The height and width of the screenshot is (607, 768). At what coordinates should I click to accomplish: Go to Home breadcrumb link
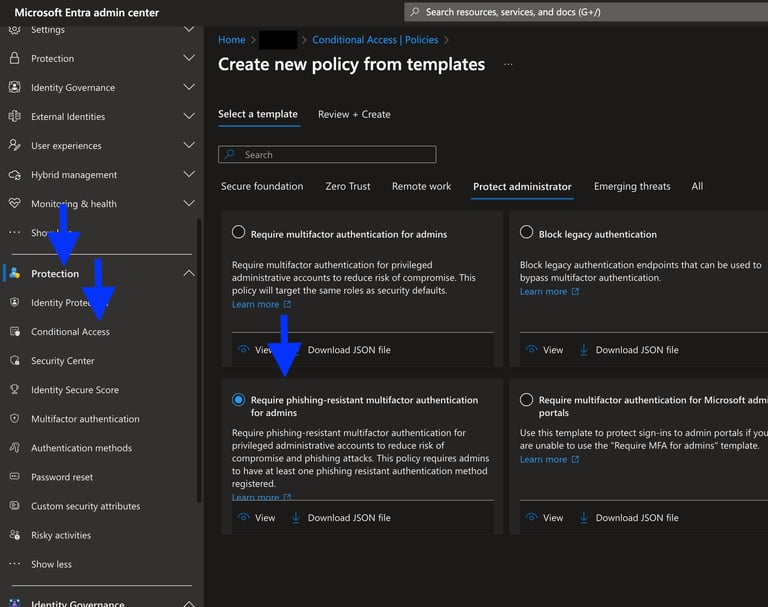click(232, 40)
